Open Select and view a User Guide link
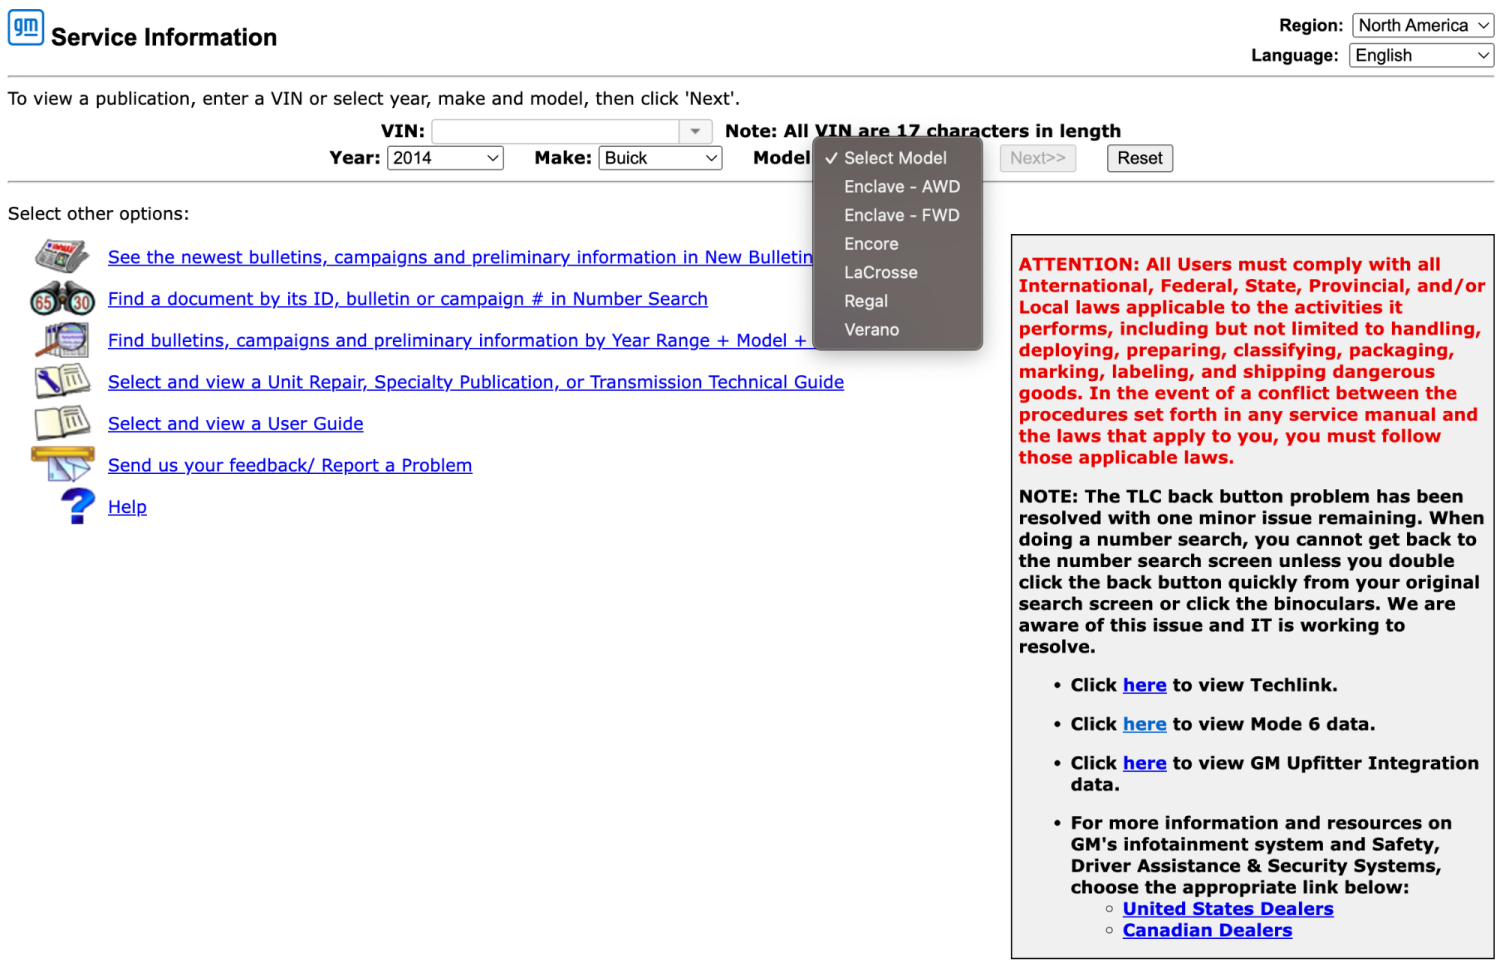Screen dimensions: 1500x978 pyautogui.click(x=236, y=423)
